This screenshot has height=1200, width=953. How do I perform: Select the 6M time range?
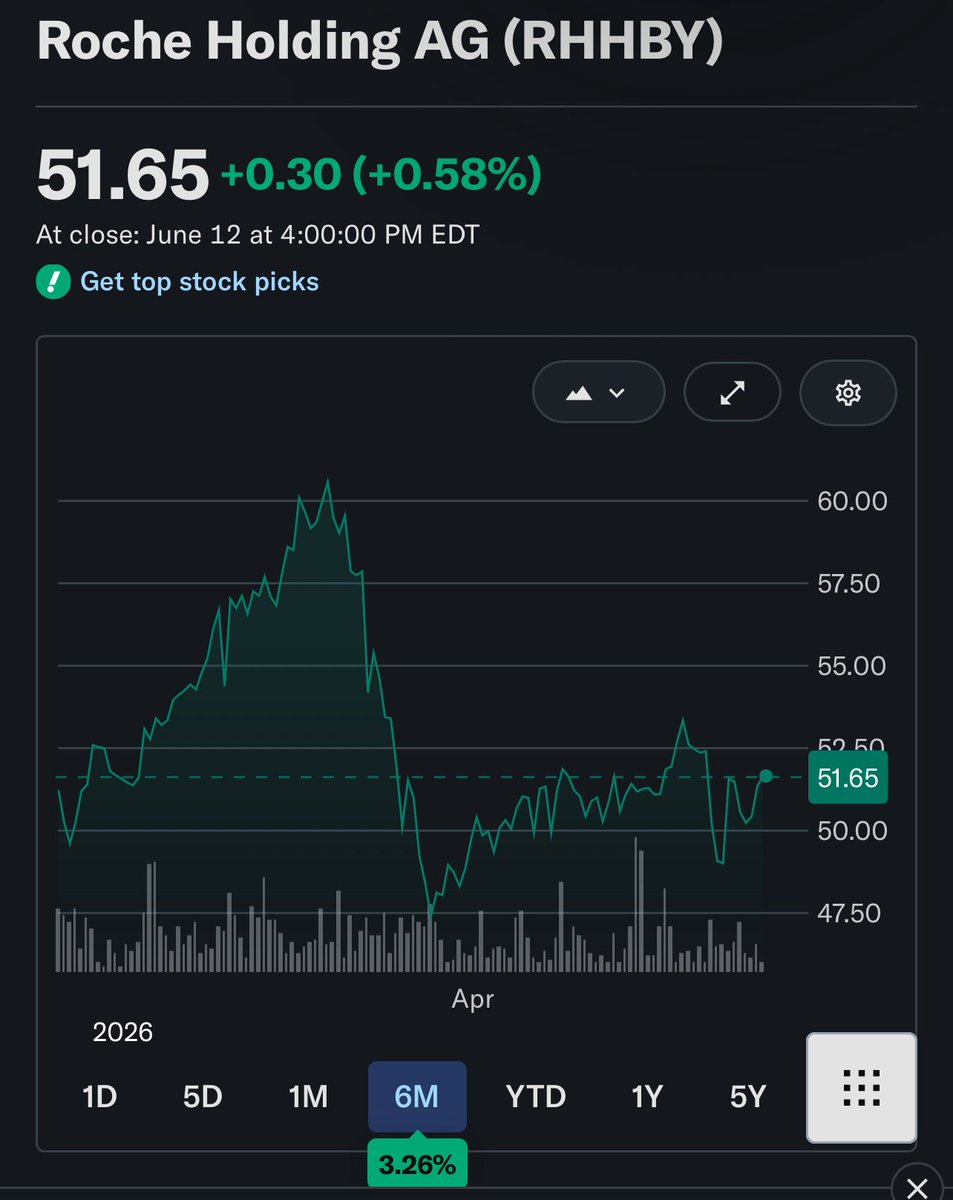click(x=417, y=1097)
